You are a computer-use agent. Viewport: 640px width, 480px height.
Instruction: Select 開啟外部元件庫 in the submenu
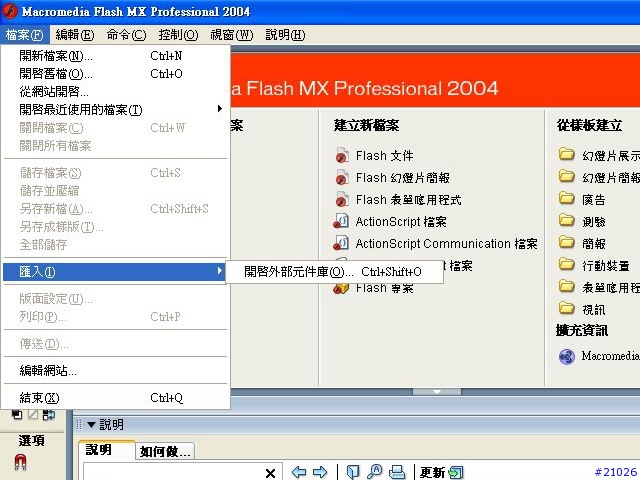pyautogui.click(x=334, y=271)
